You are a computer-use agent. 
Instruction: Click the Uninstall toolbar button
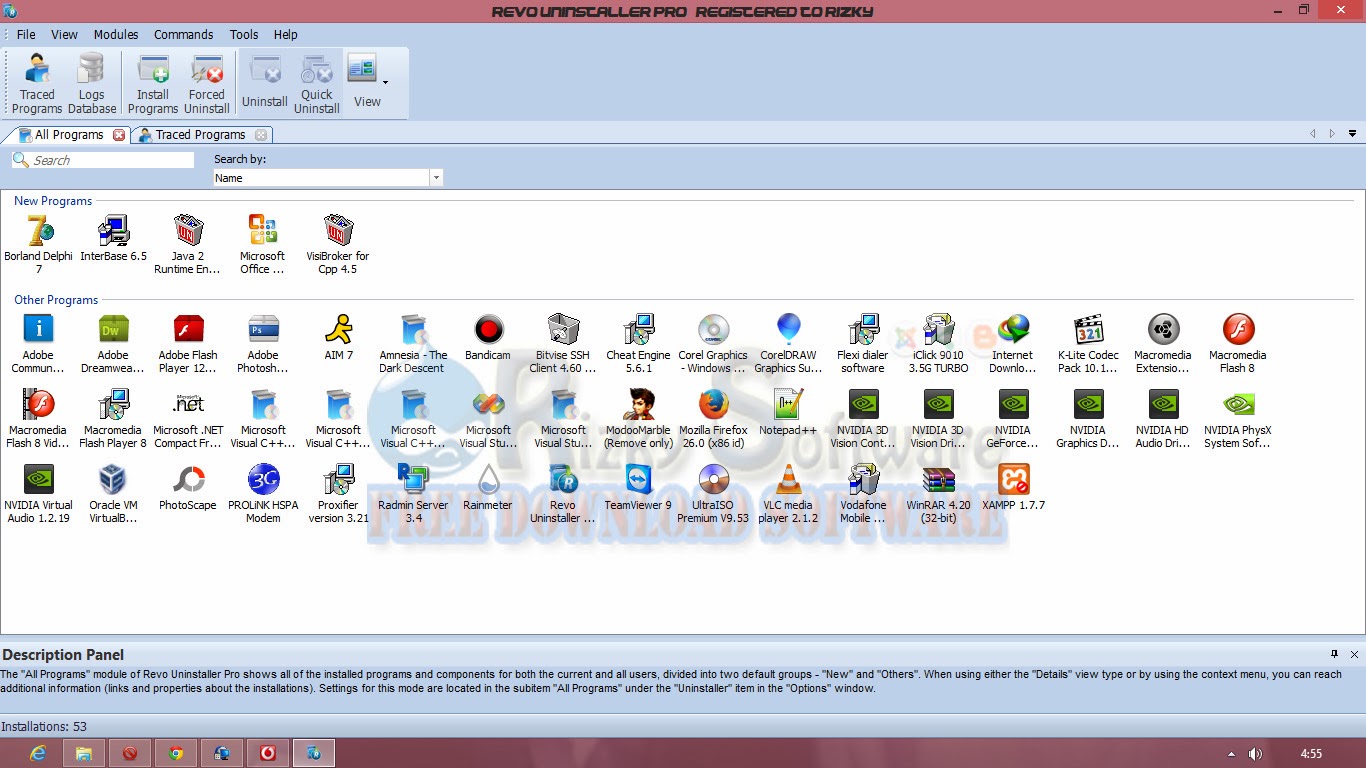[x=265, y=84]
